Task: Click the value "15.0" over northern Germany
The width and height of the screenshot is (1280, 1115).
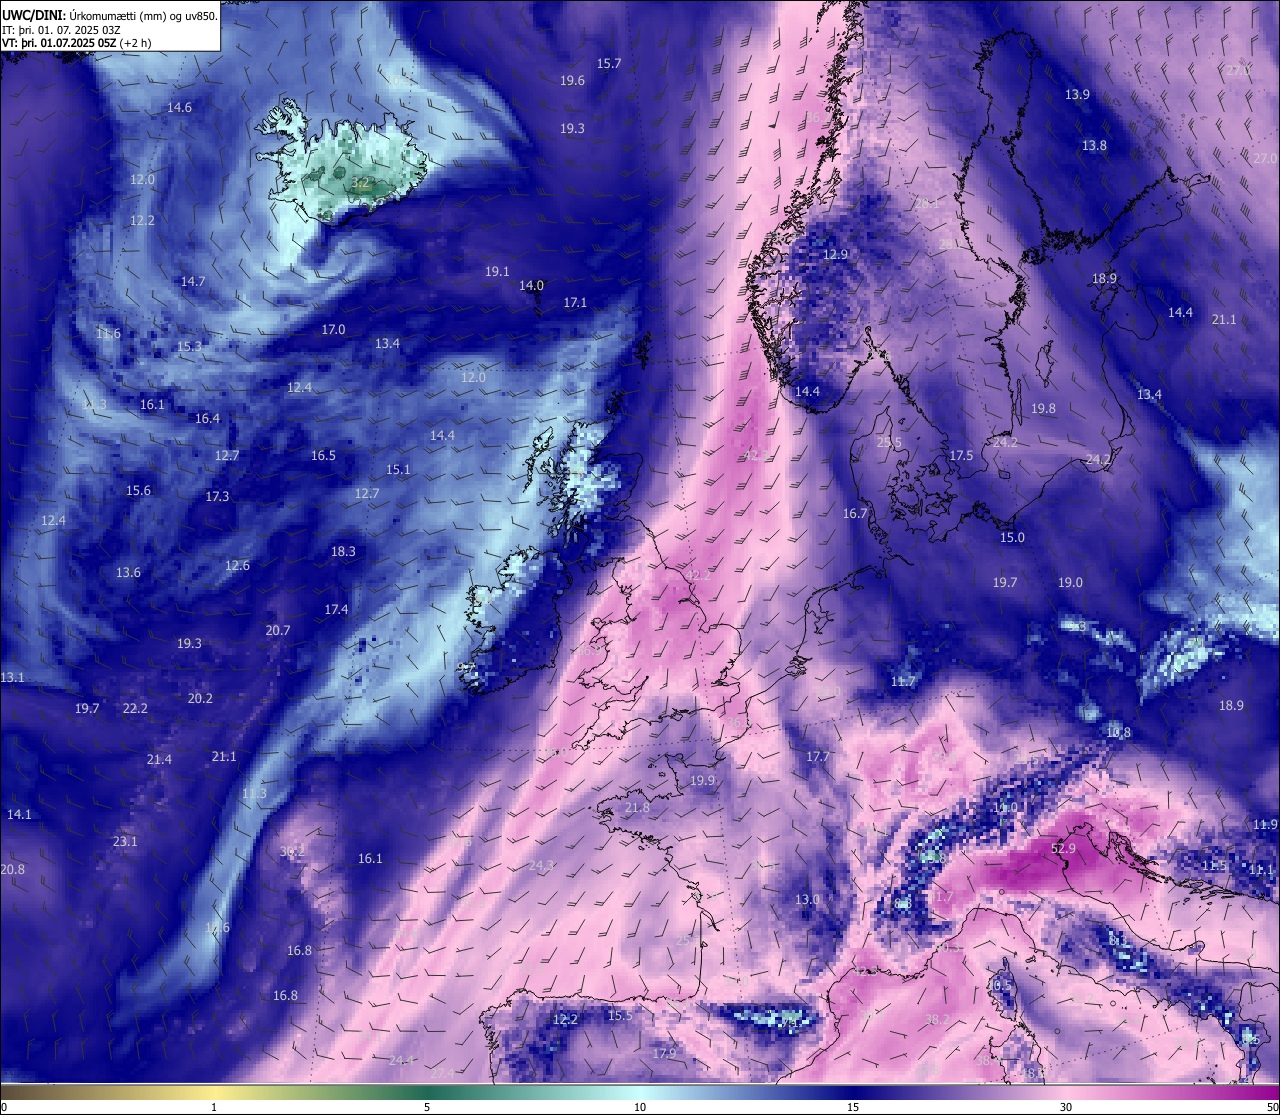Action: pyautogui.click(x=1012, y=537)
